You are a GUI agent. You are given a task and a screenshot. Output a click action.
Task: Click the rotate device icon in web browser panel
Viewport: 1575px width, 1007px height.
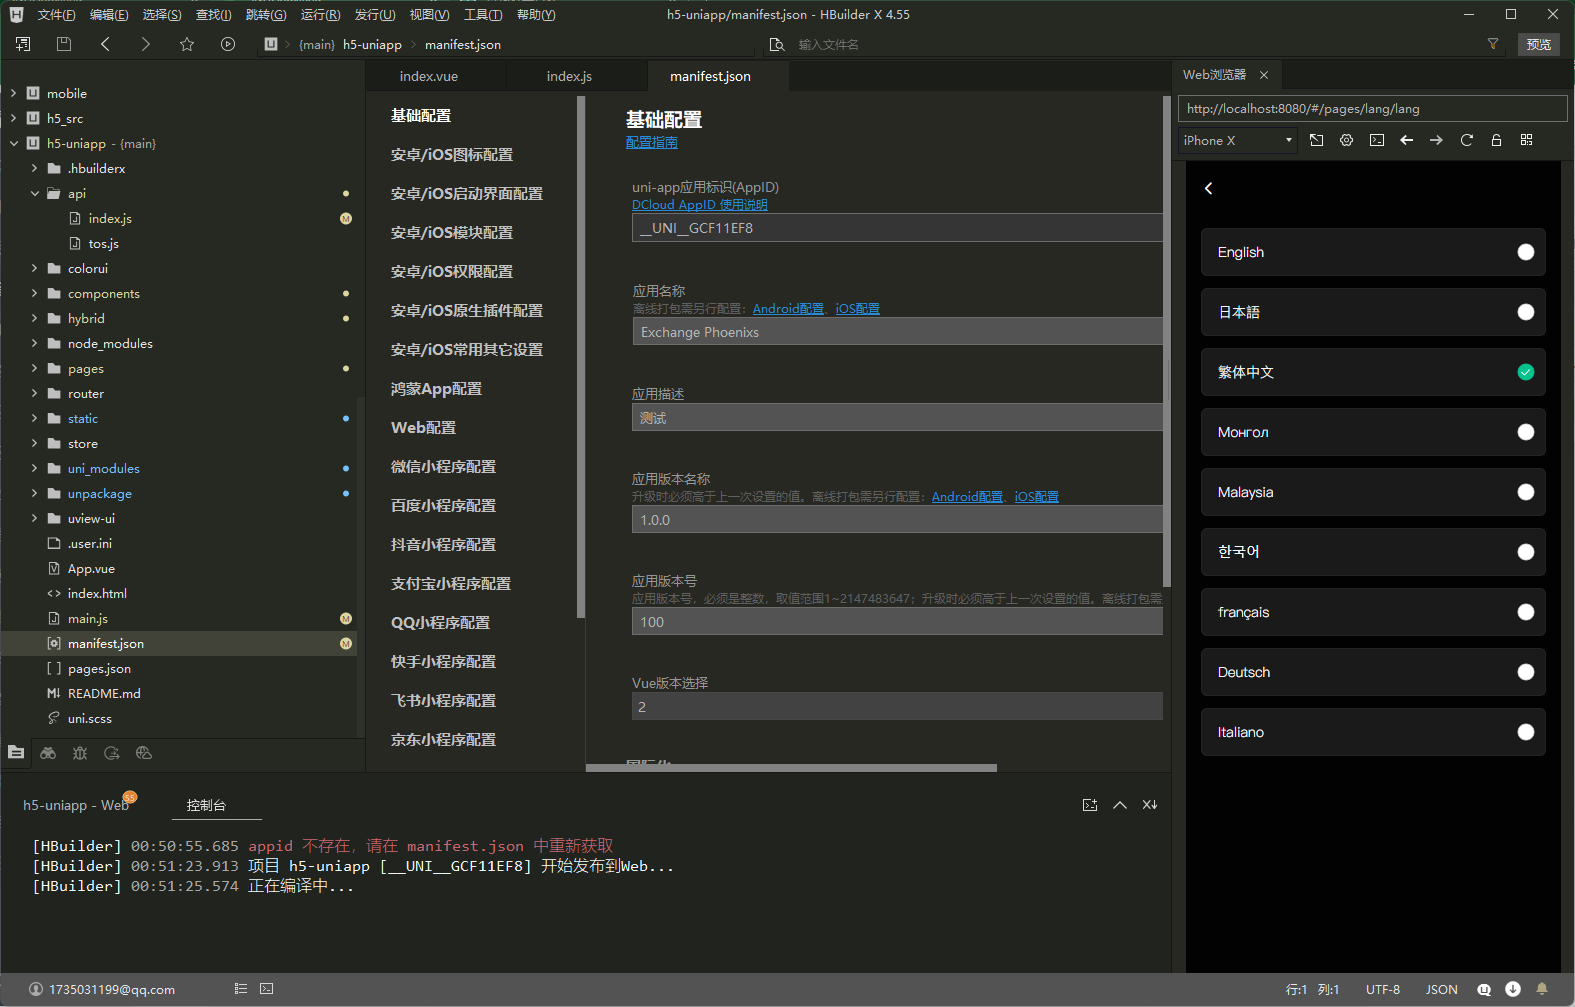click(1317, 140)
